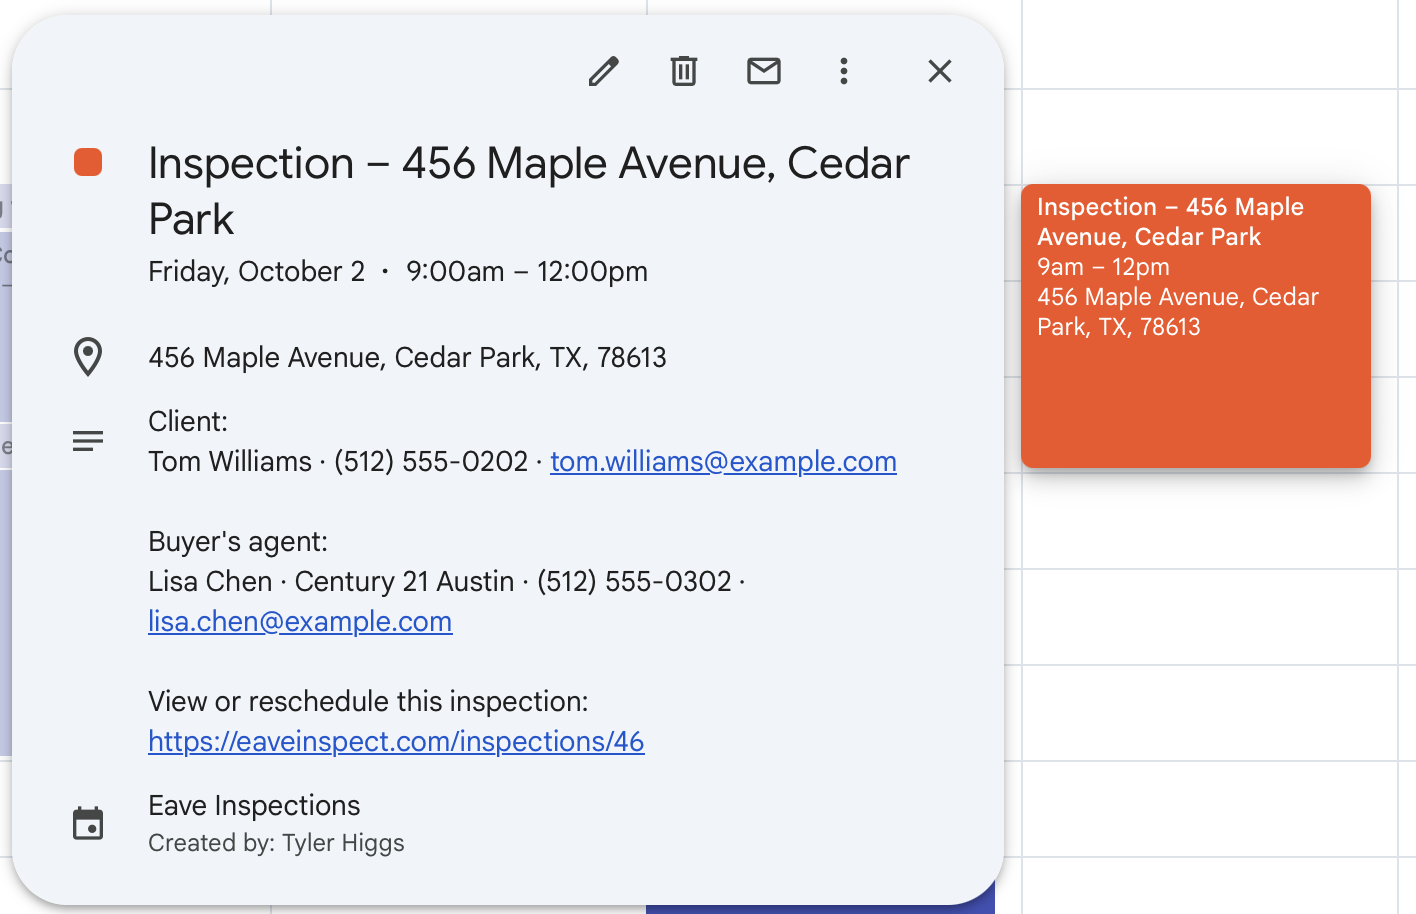Click 'Created by: Tyler Higgs' text
This screenshot has height=914, width=1416.
276,843
